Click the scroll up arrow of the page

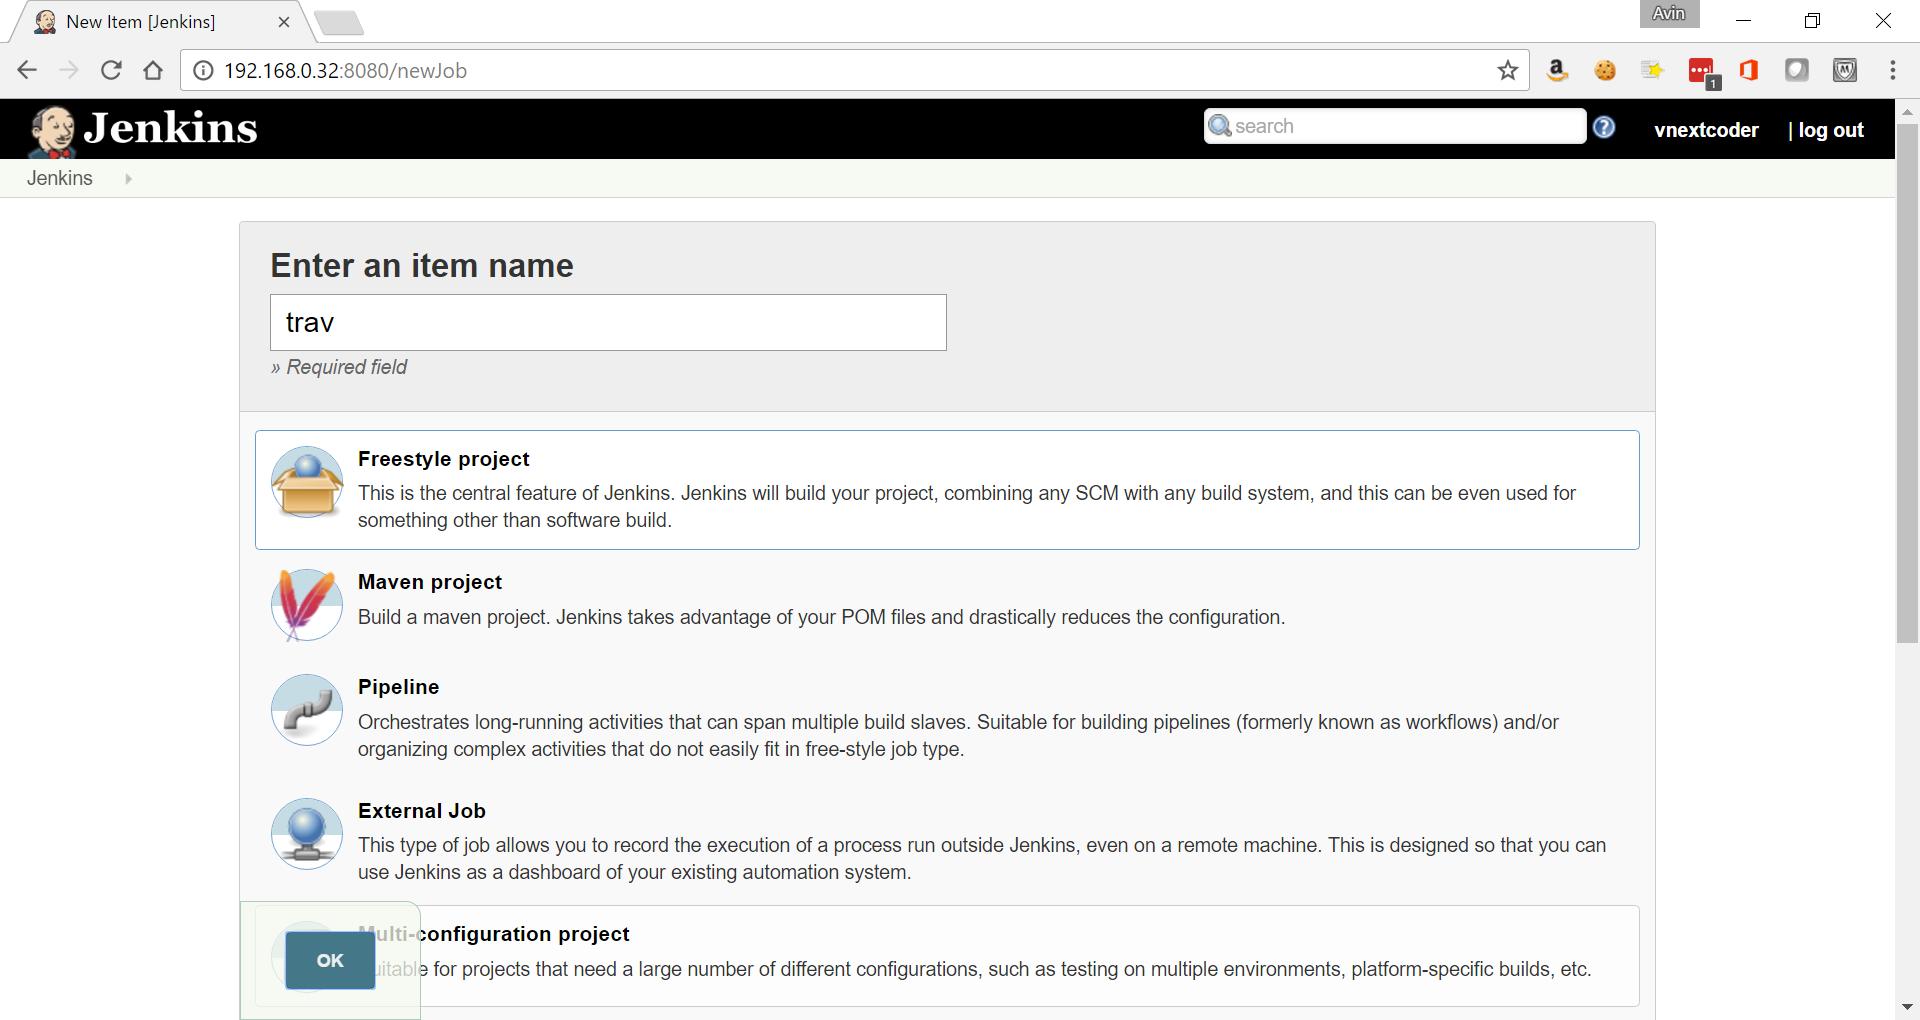tap(1907, 111)
